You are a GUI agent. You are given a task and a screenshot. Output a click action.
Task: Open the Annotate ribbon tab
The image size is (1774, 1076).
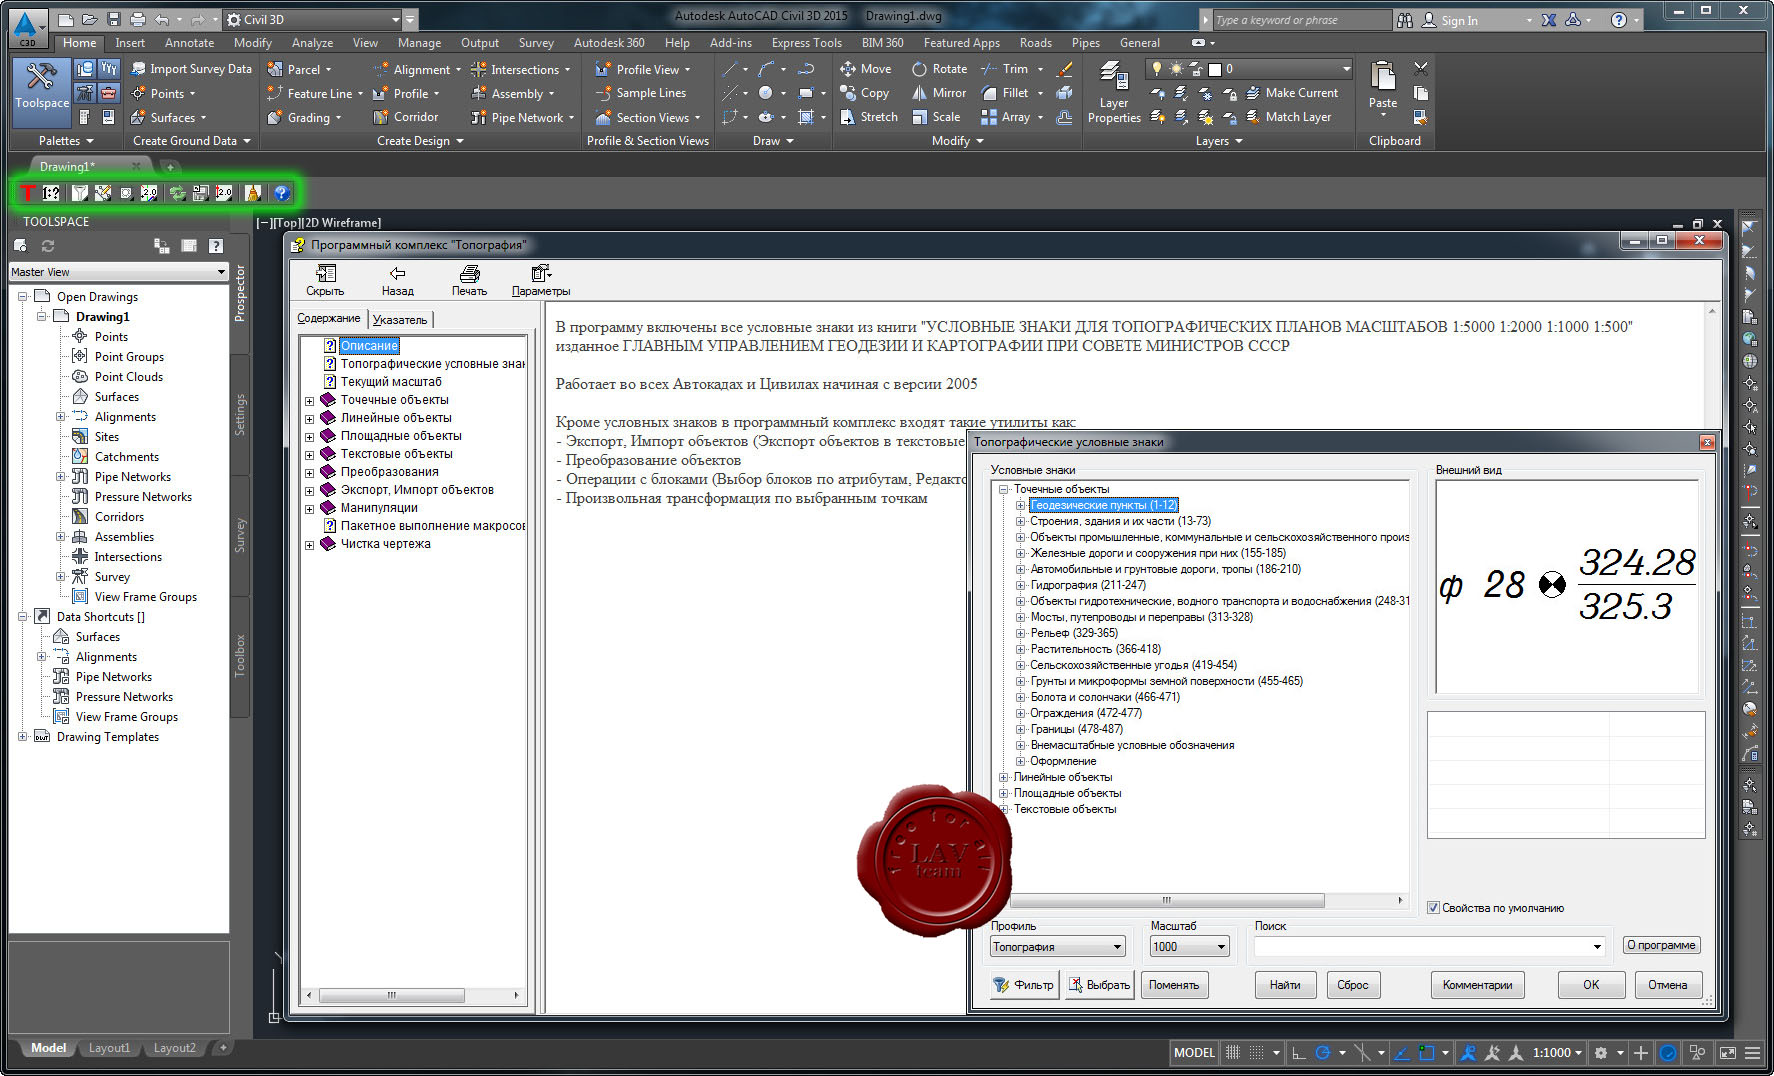[x=189, y=43]
